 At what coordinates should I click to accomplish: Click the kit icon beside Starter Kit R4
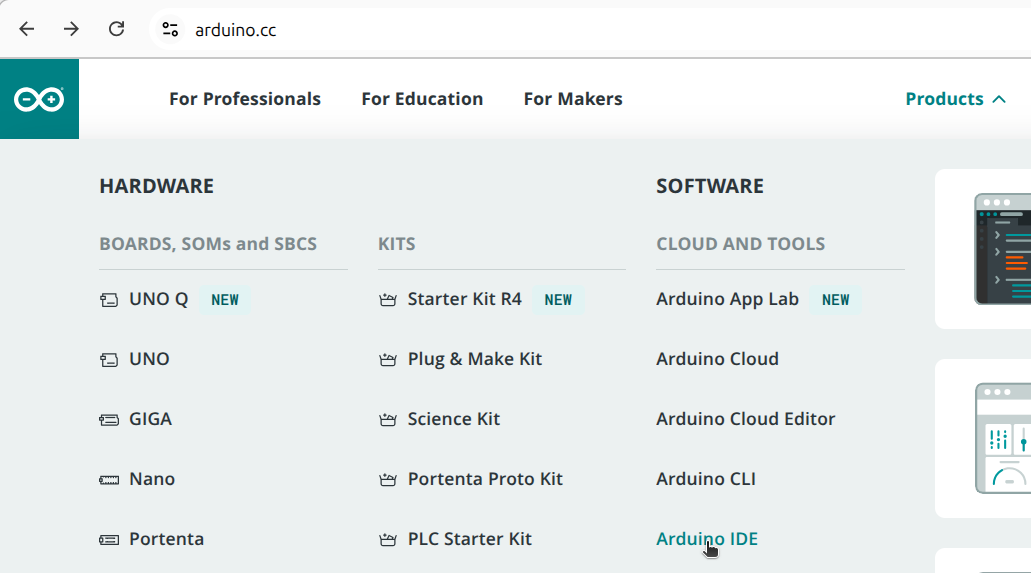(x=388, y=300)
